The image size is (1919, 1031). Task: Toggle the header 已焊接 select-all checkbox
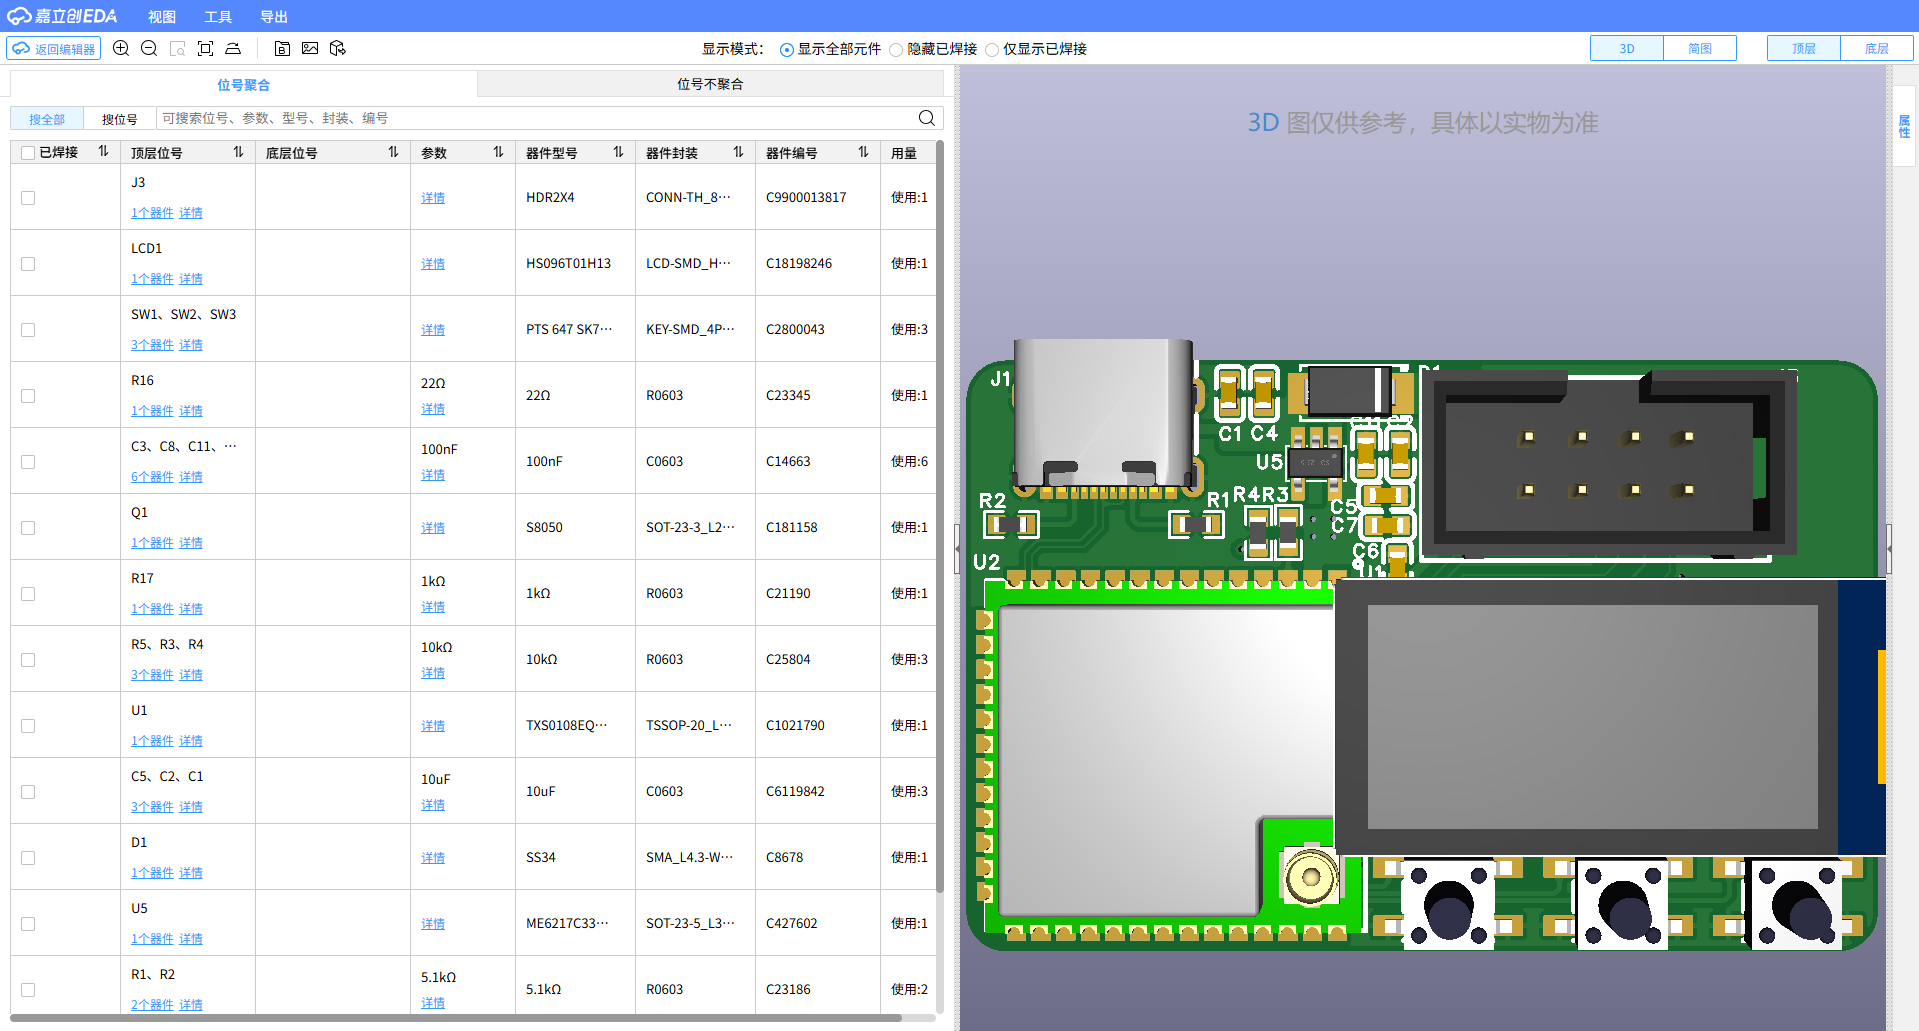pyautogui.click(x=28, y=153)
